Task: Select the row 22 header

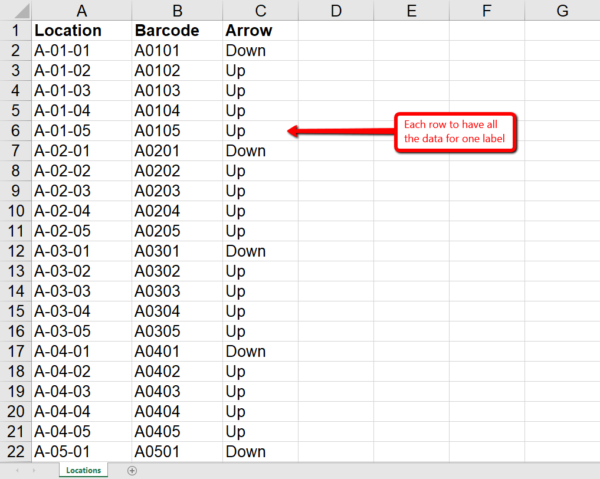Action: [15, 451]
